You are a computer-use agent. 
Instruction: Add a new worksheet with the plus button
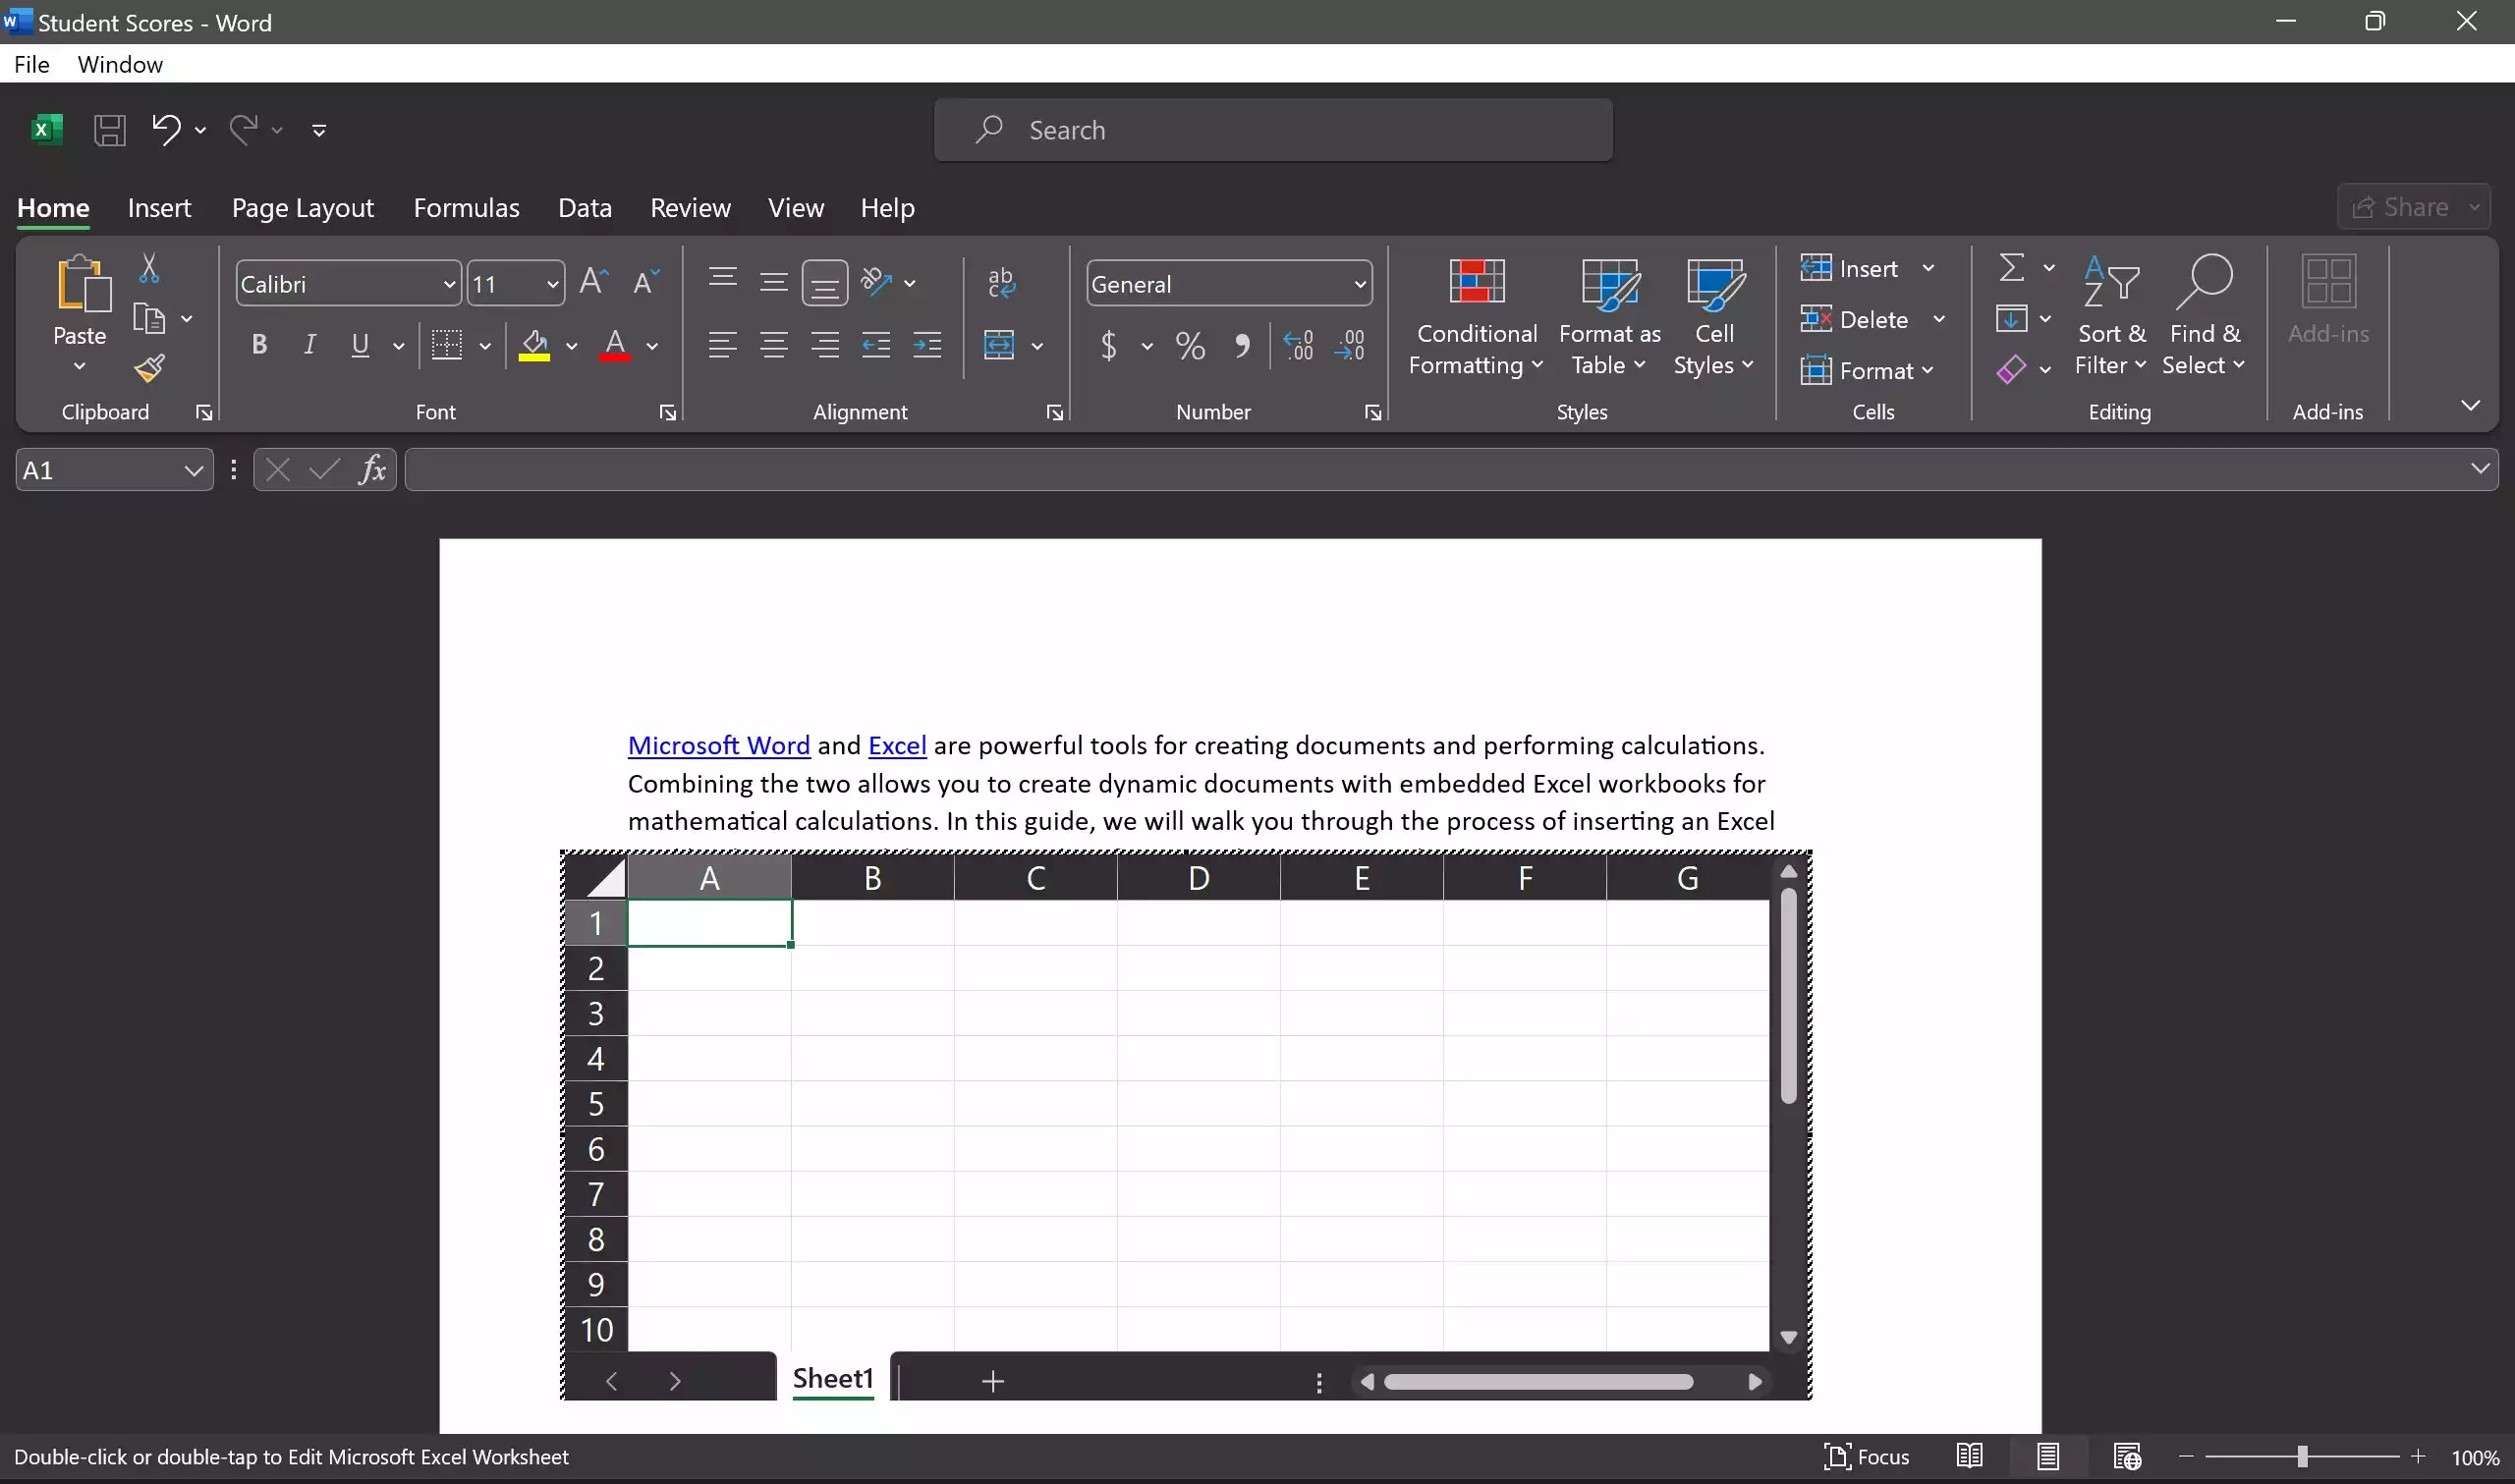pos(992,1381)
